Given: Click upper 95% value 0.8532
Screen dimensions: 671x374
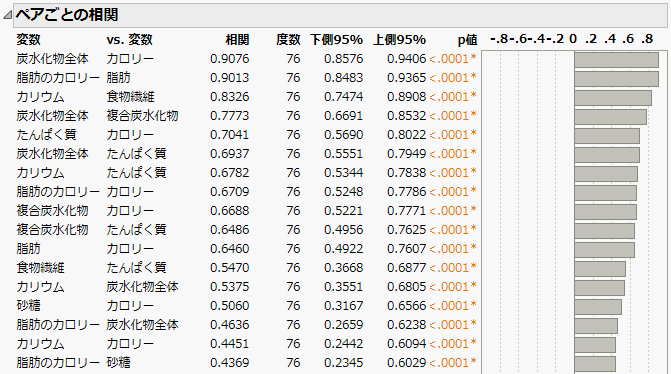Looking at the screenshot, I should point(407,116).
